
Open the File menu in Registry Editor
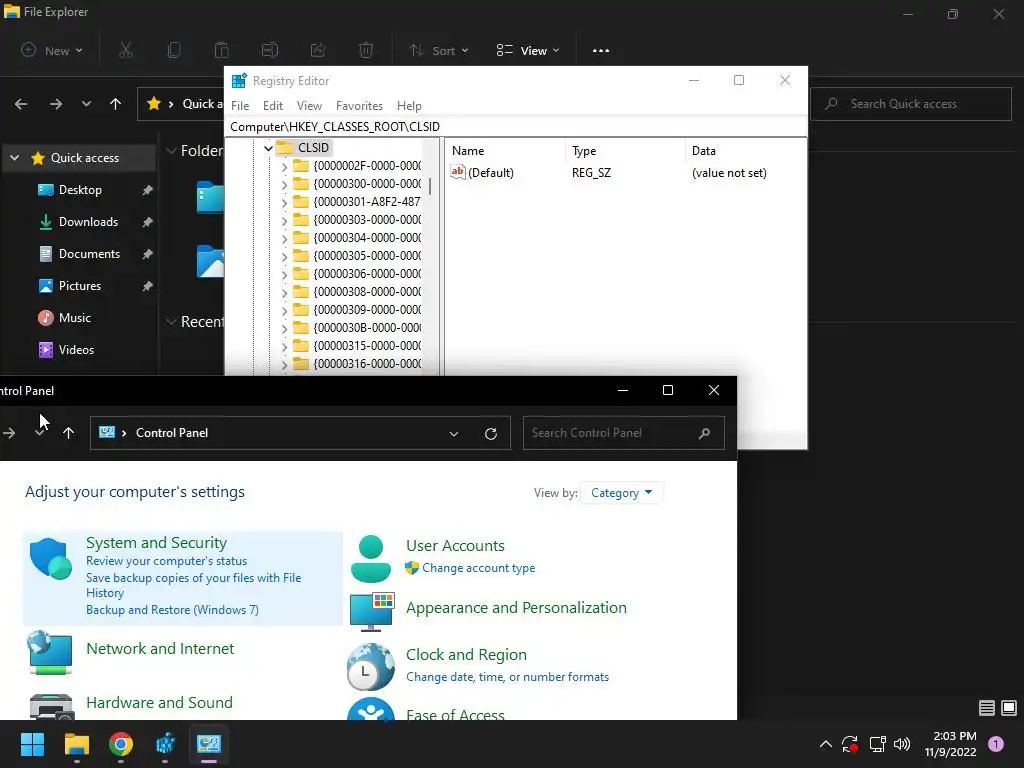tap(240, 106)
